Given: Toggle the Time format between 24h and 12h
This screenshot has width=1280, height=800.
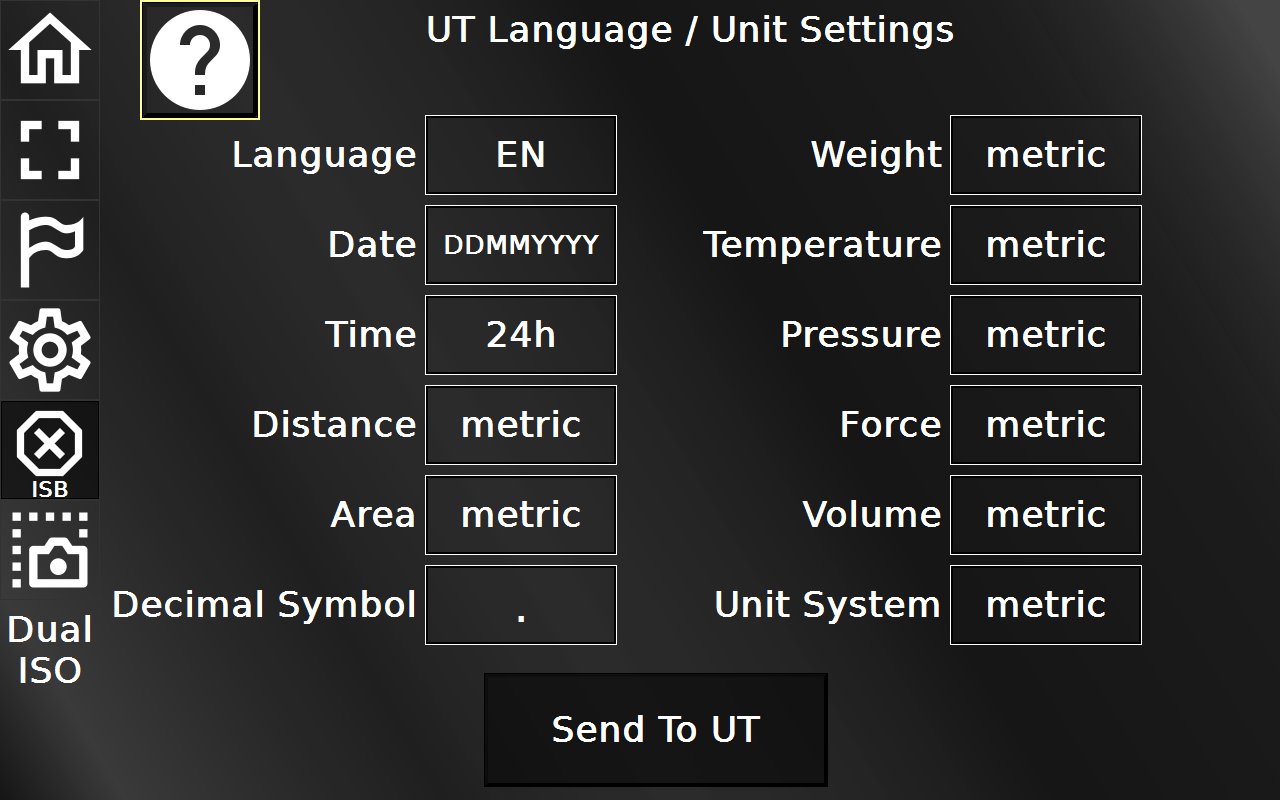Looking at the screenshot, I should [520, 334].
